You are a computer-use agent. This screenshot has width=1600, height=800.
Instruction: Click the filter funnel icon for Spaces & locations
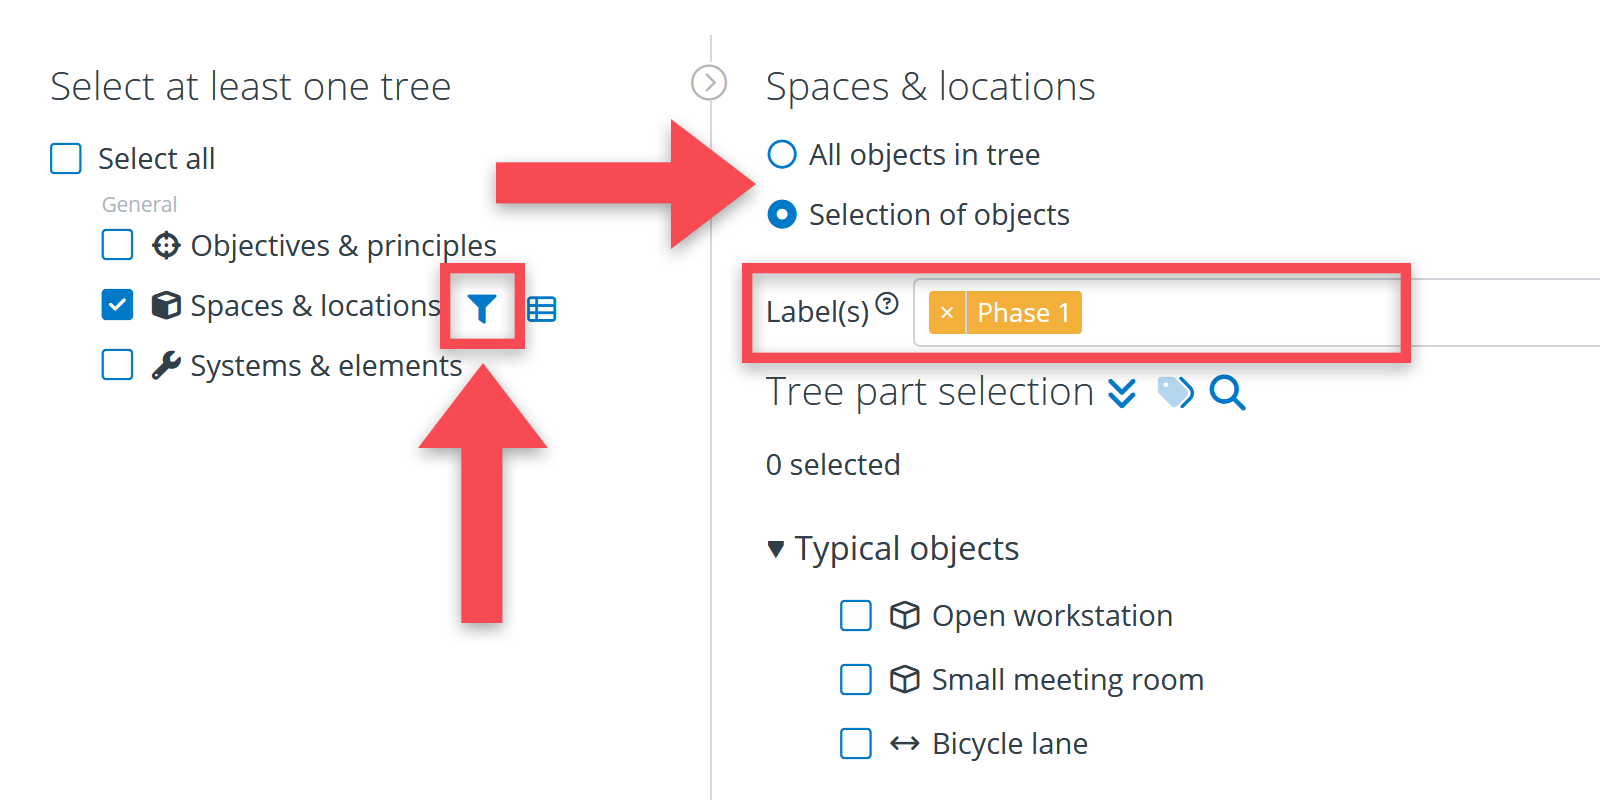482,308
